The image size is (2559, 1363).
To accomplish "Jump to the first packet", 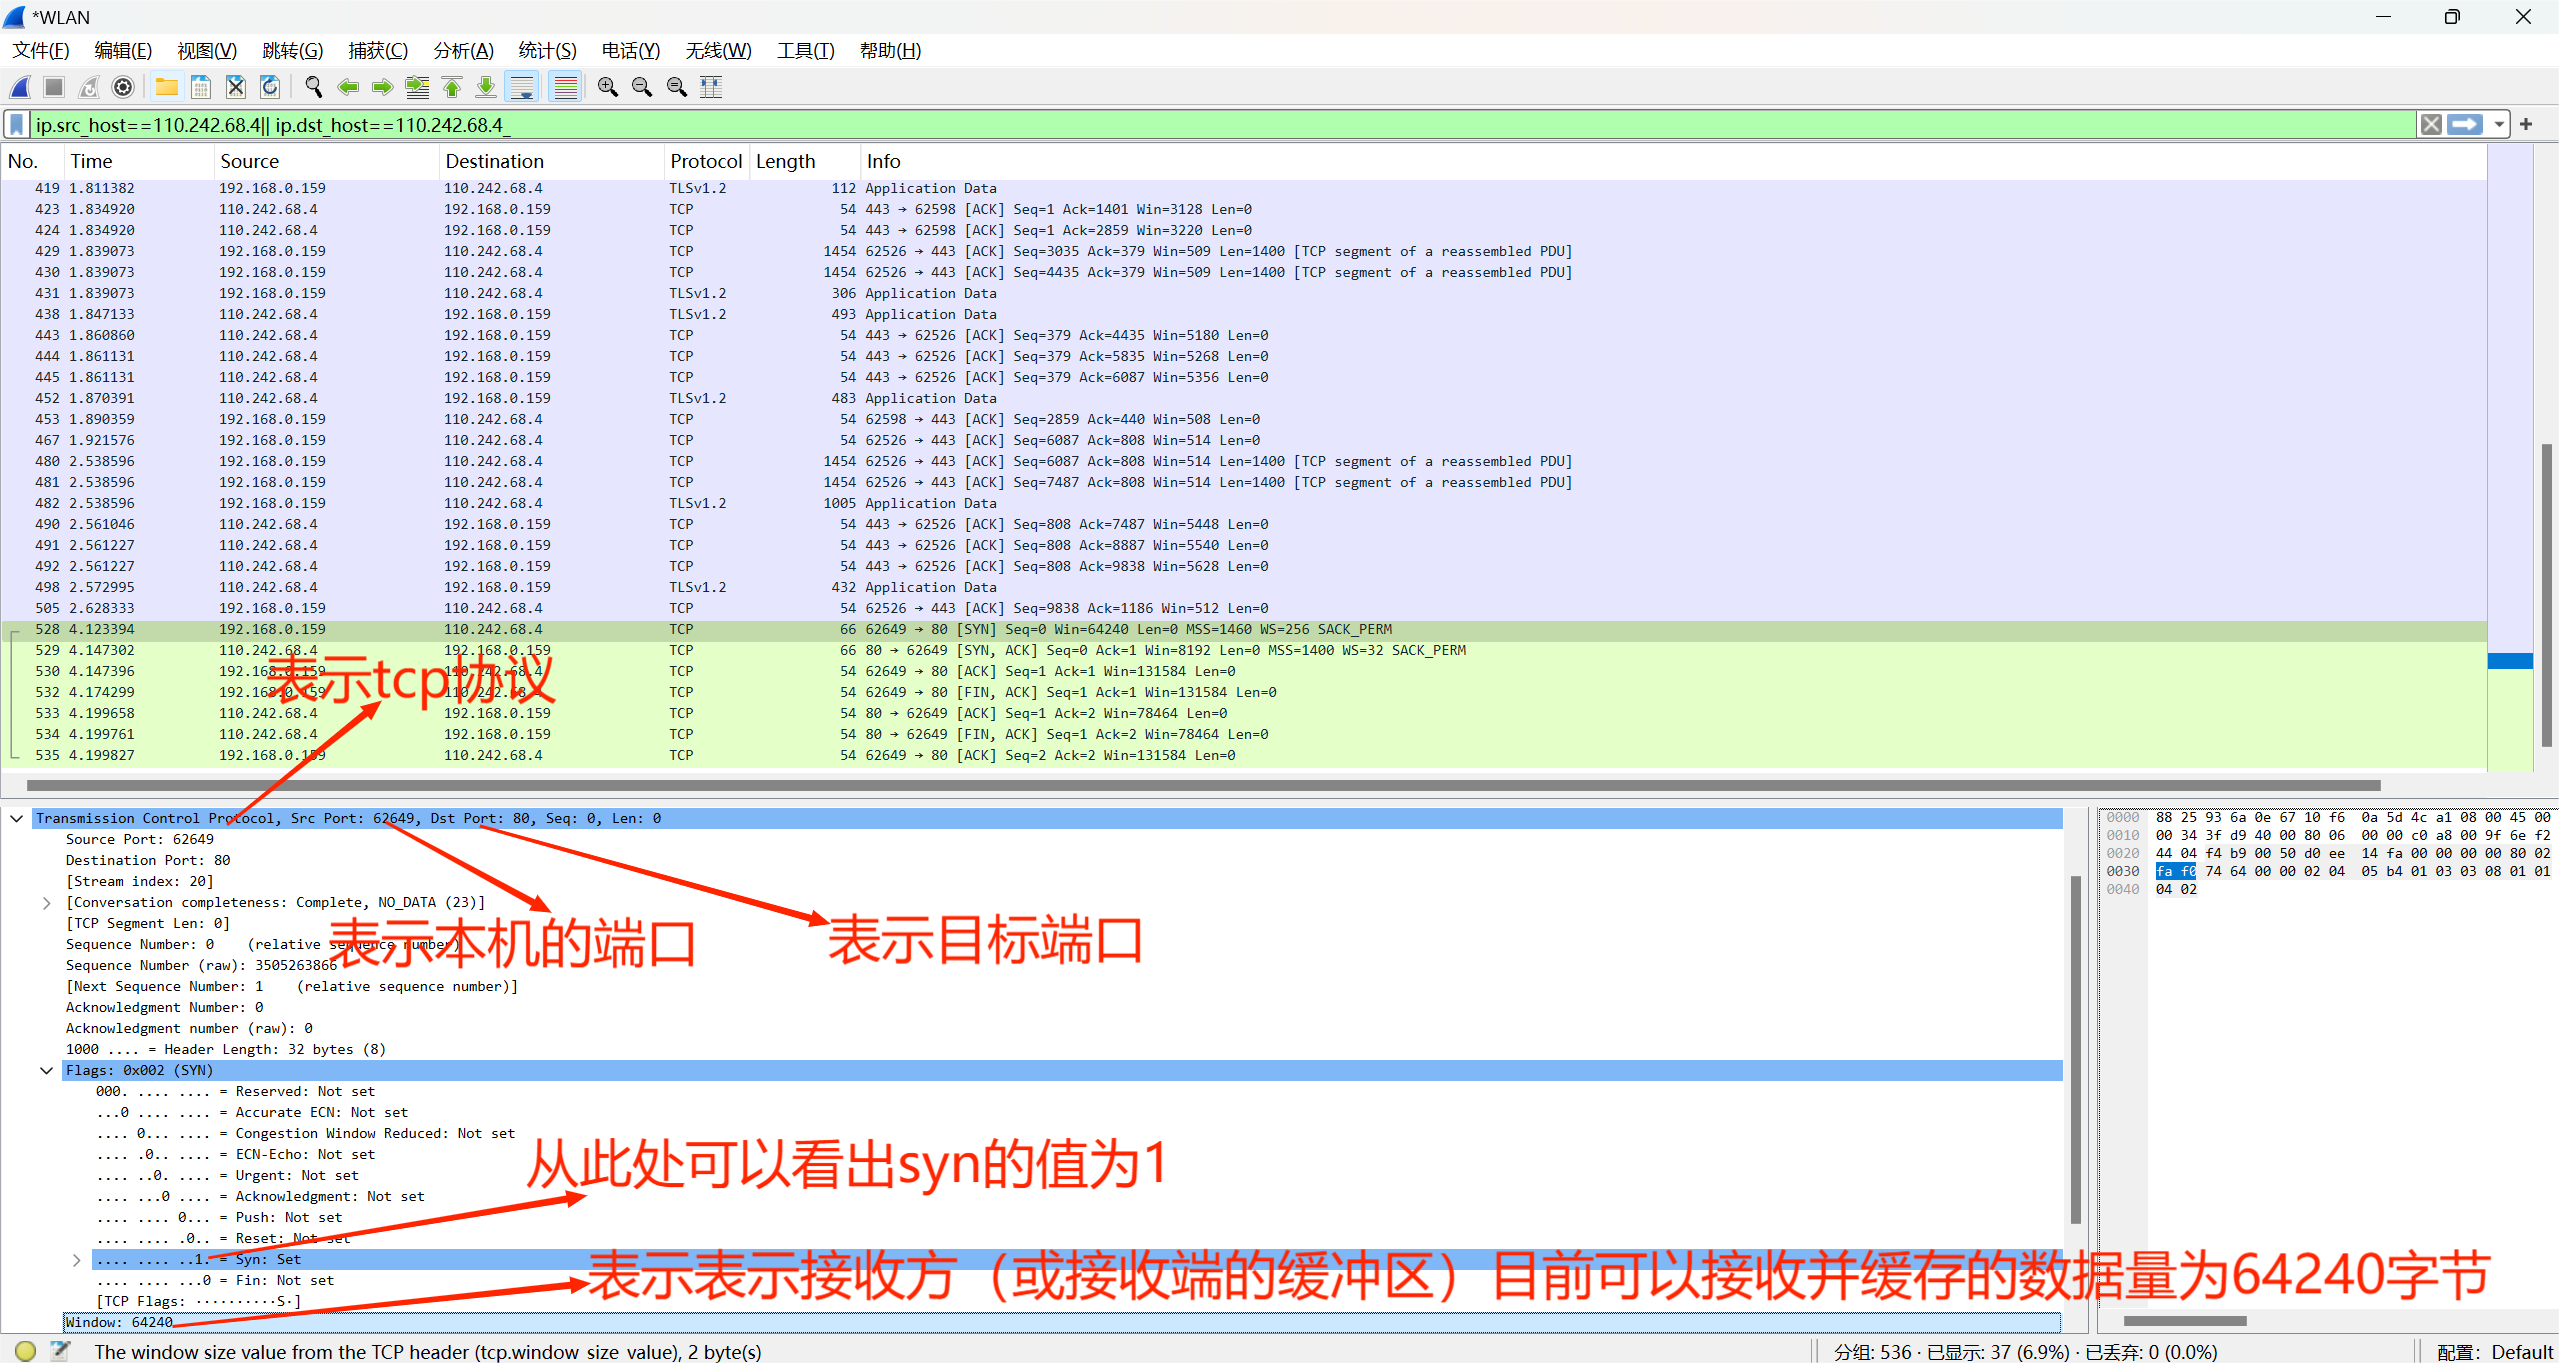I will point(452,87).
